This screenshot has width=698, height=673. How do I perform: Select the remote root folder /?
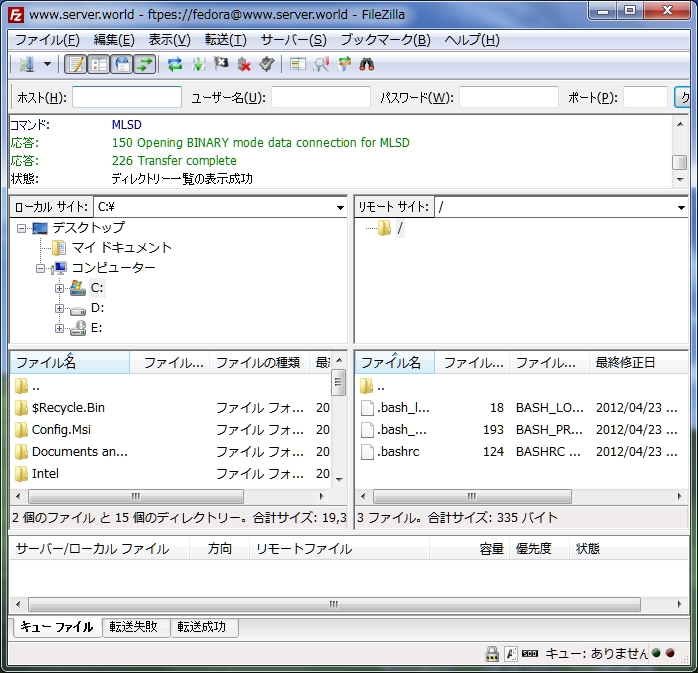tap(400, 228)
